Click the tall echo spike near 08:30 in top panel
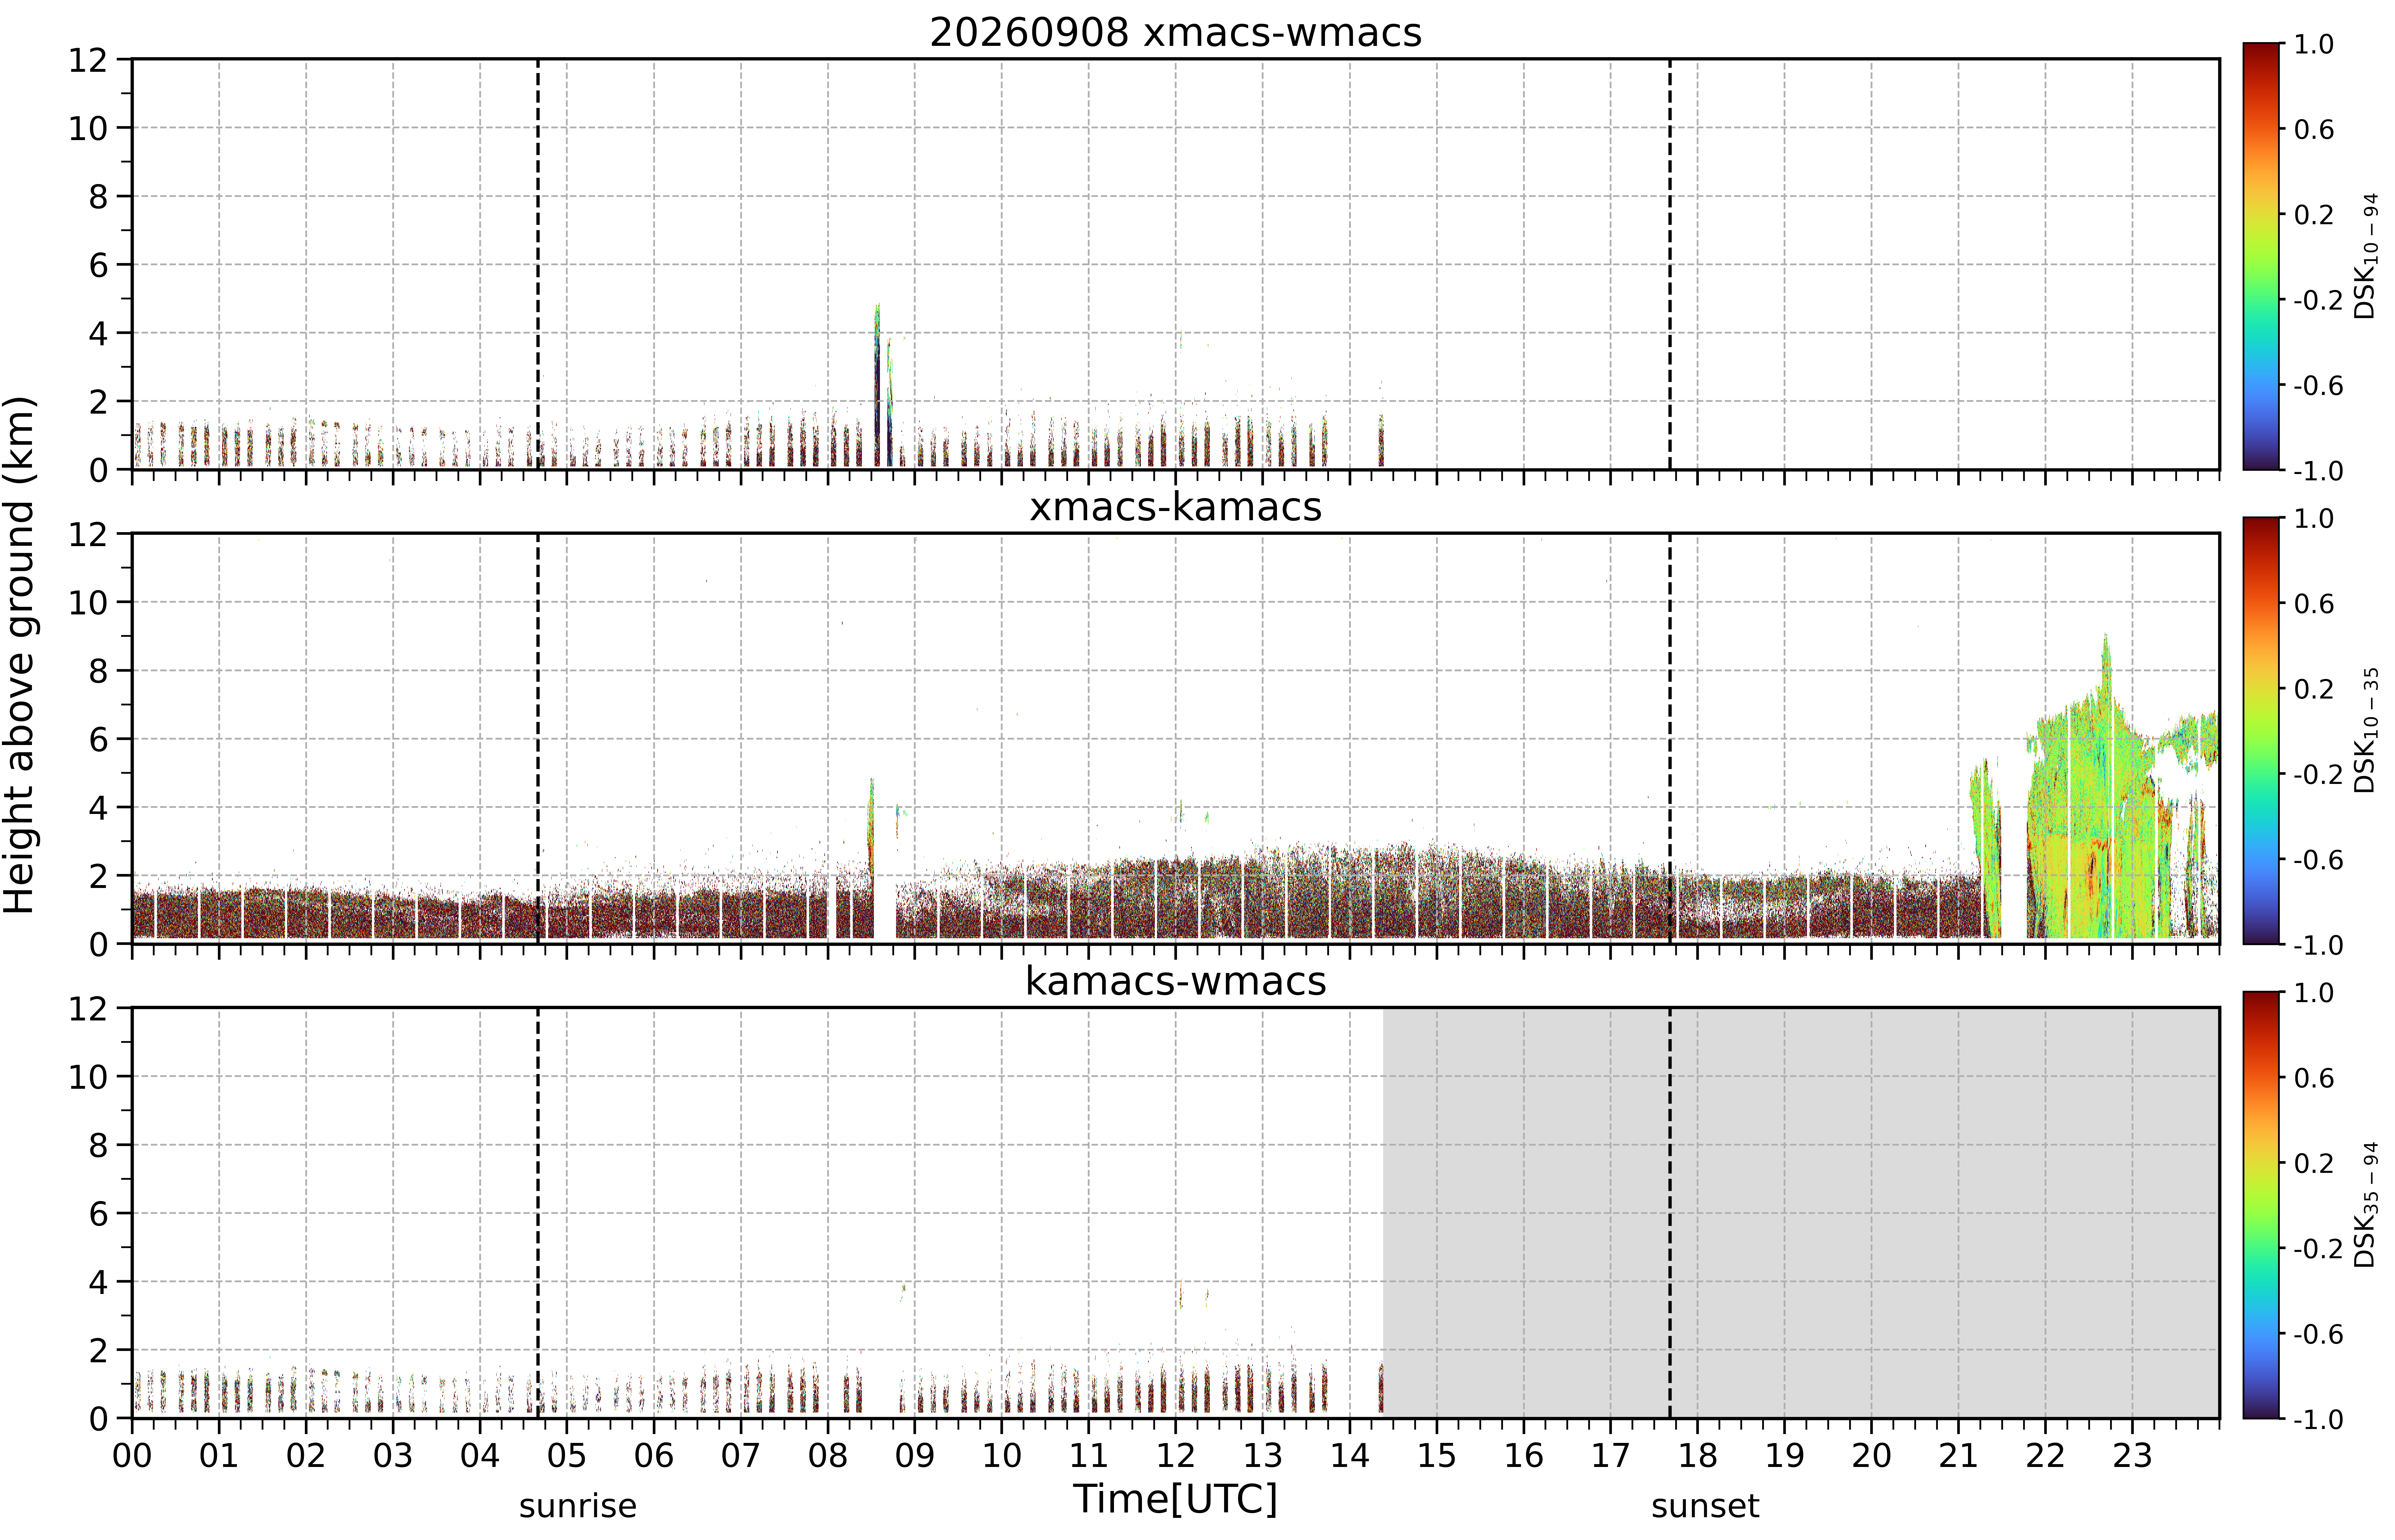The image size is (2395, 1540). click(x=877, y=385)
